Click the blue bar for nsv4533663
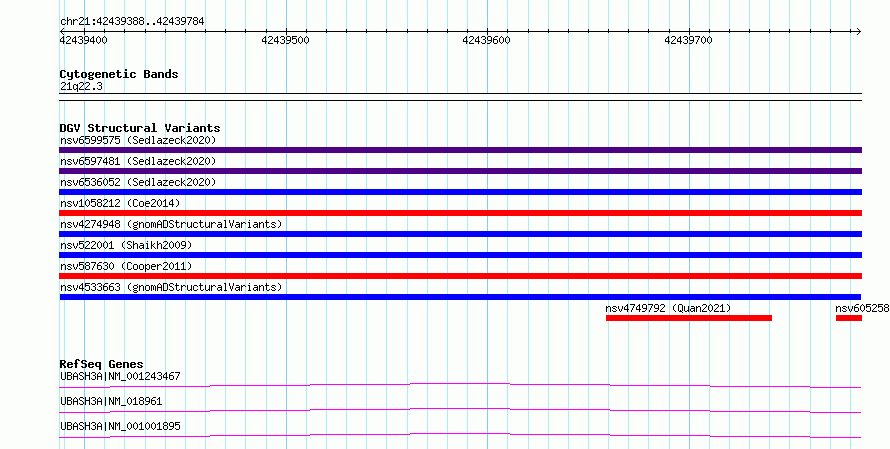Screen dimensions: 890x449 pos(460,297)
